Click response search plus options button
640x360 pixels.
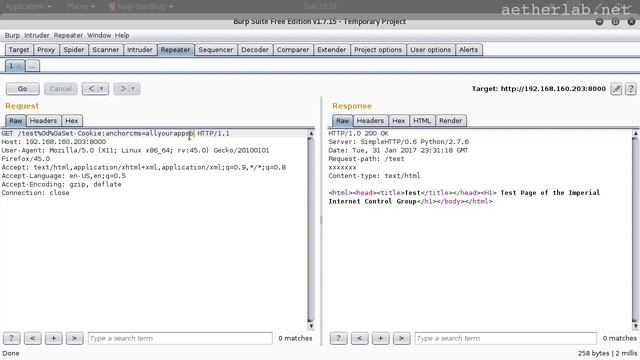[x=380, y=338]
